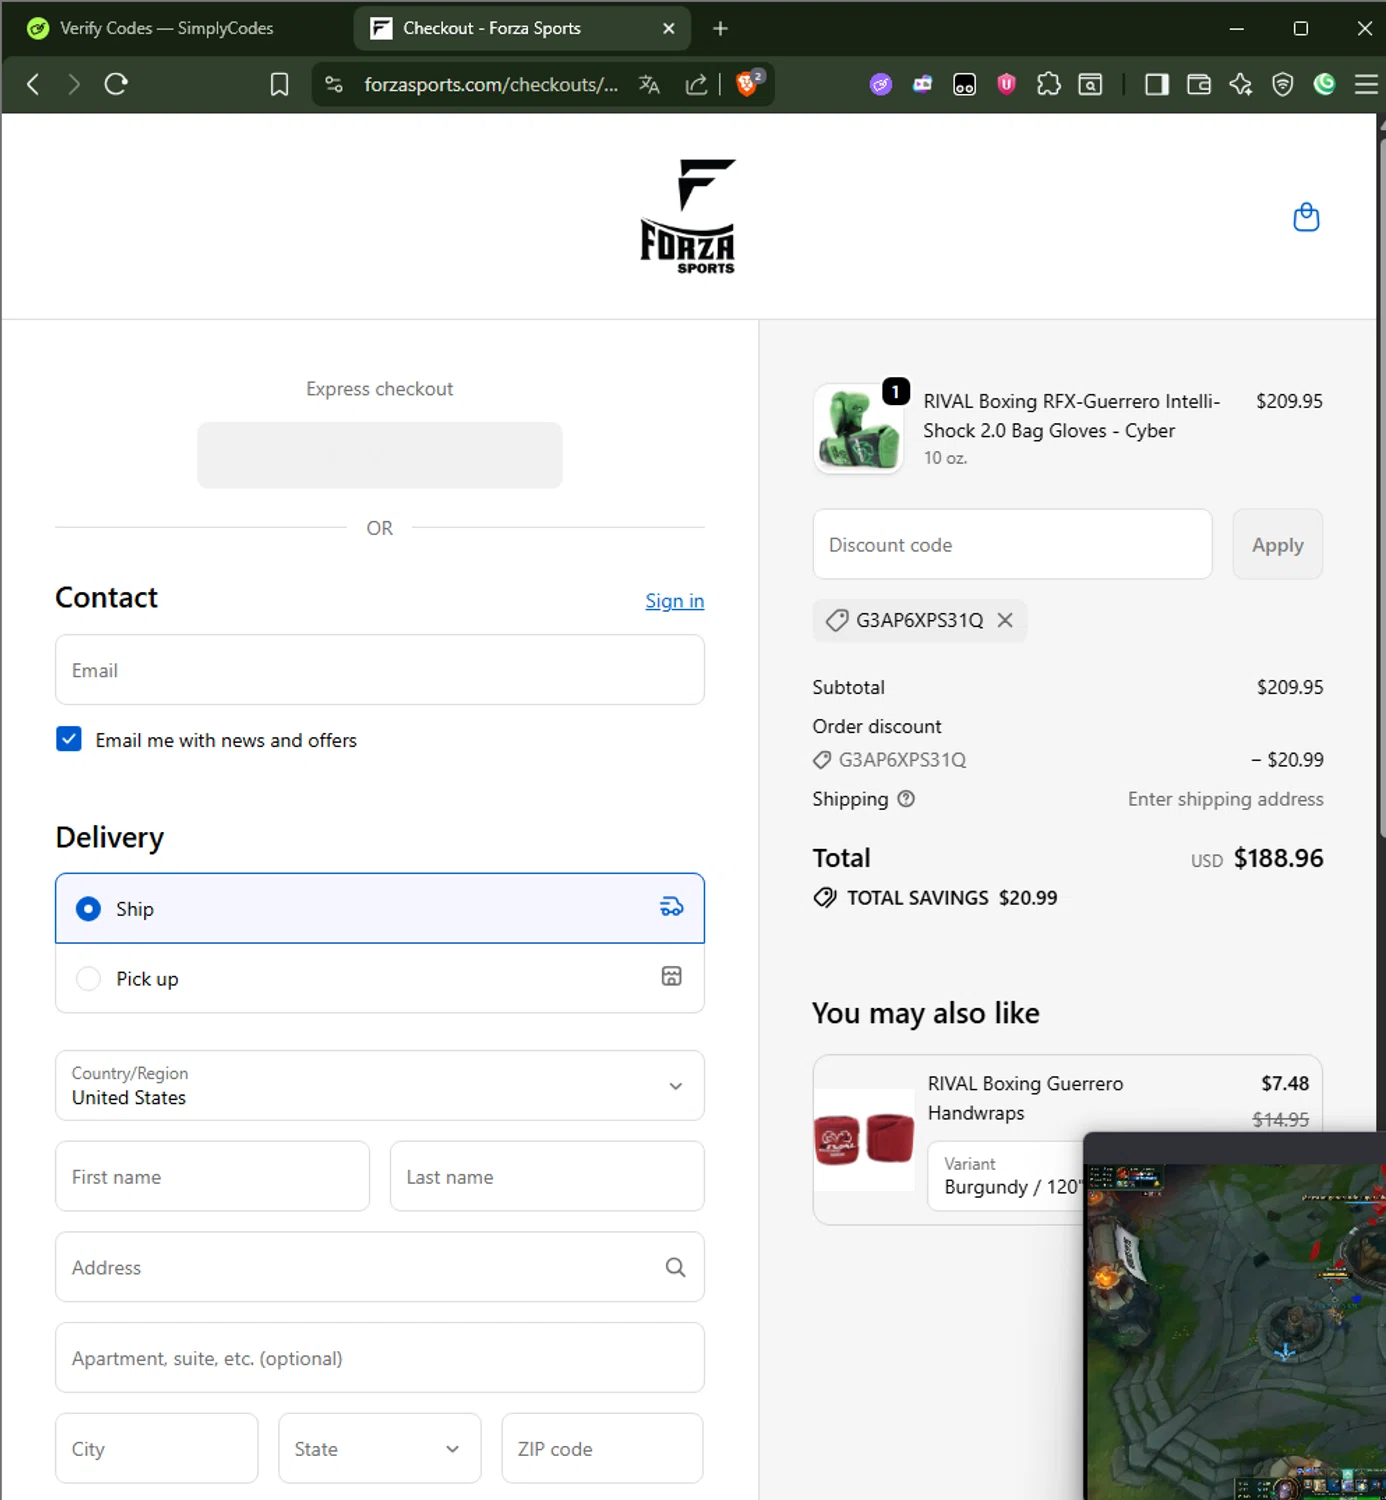Select the Pick up delivery option

380,978
